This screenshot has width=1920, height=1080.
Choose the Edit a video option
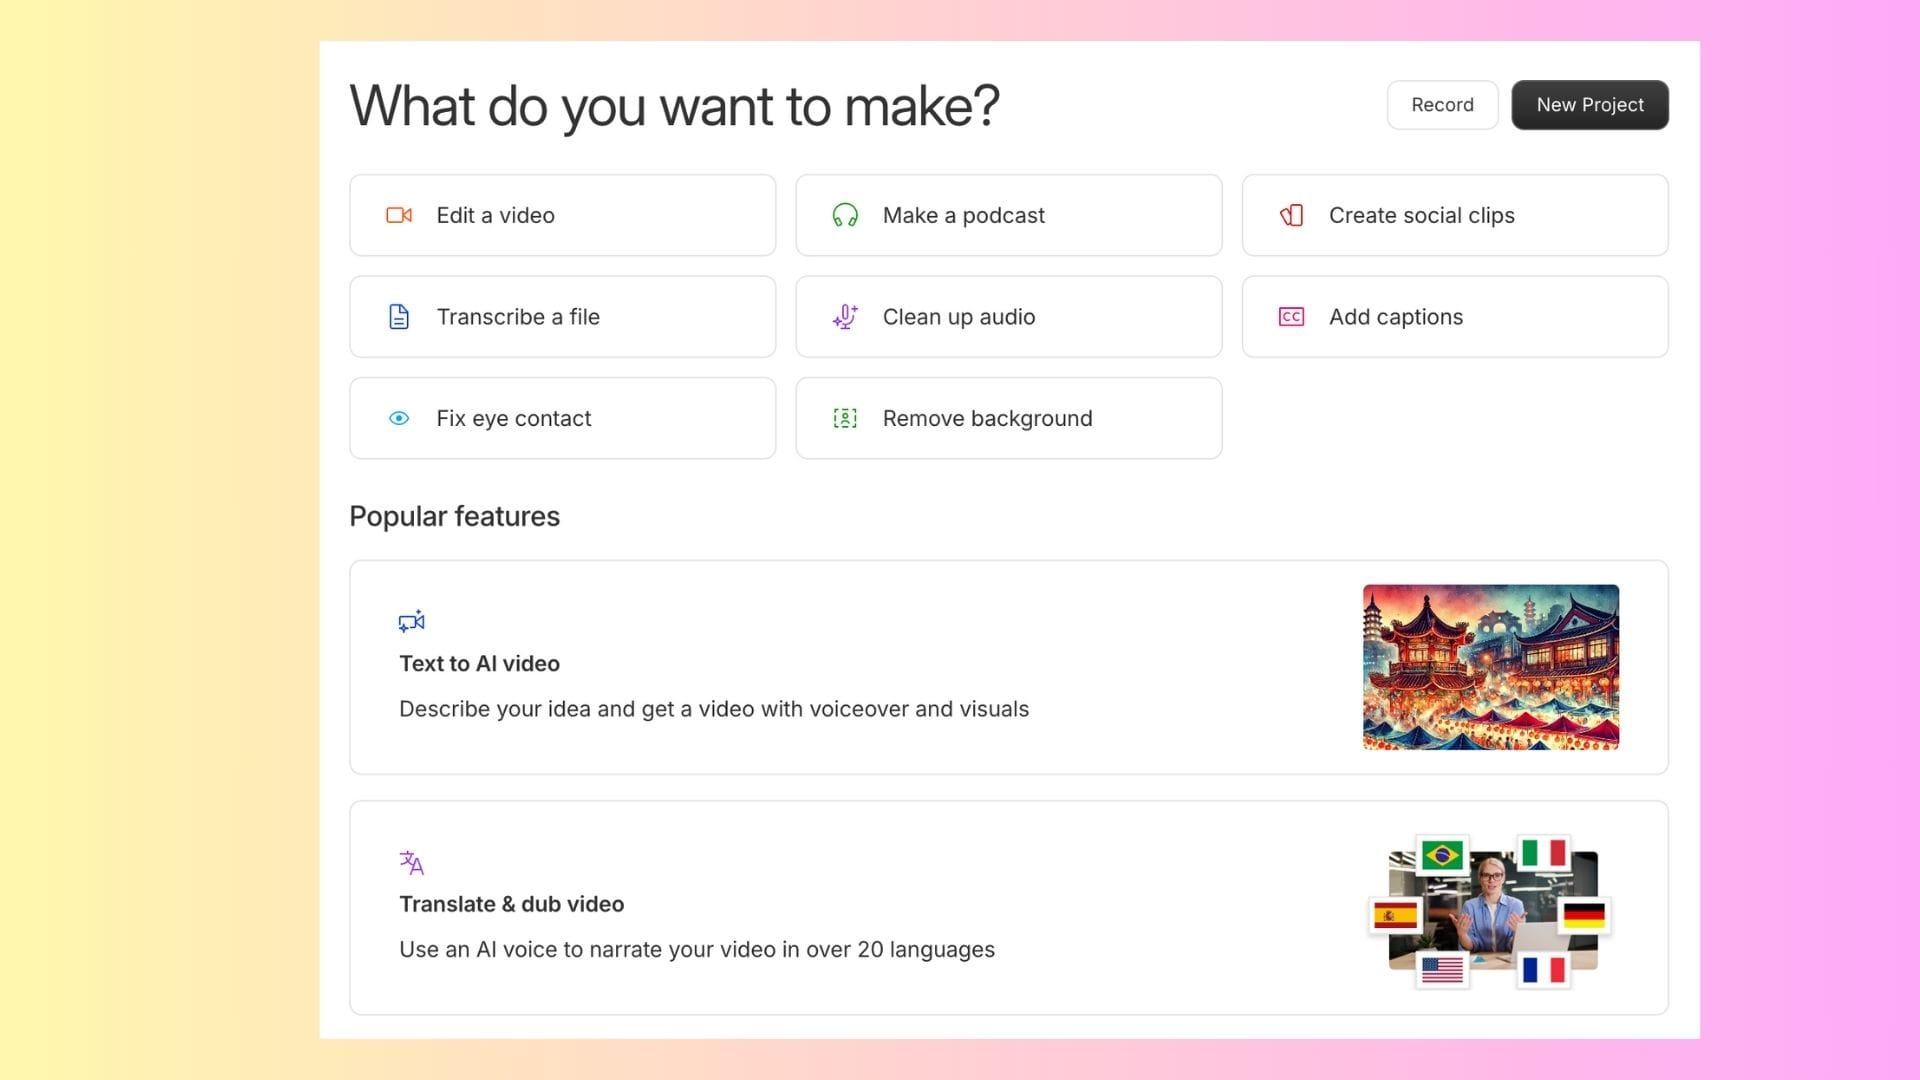pyautogui.click(x=495, y=215)
